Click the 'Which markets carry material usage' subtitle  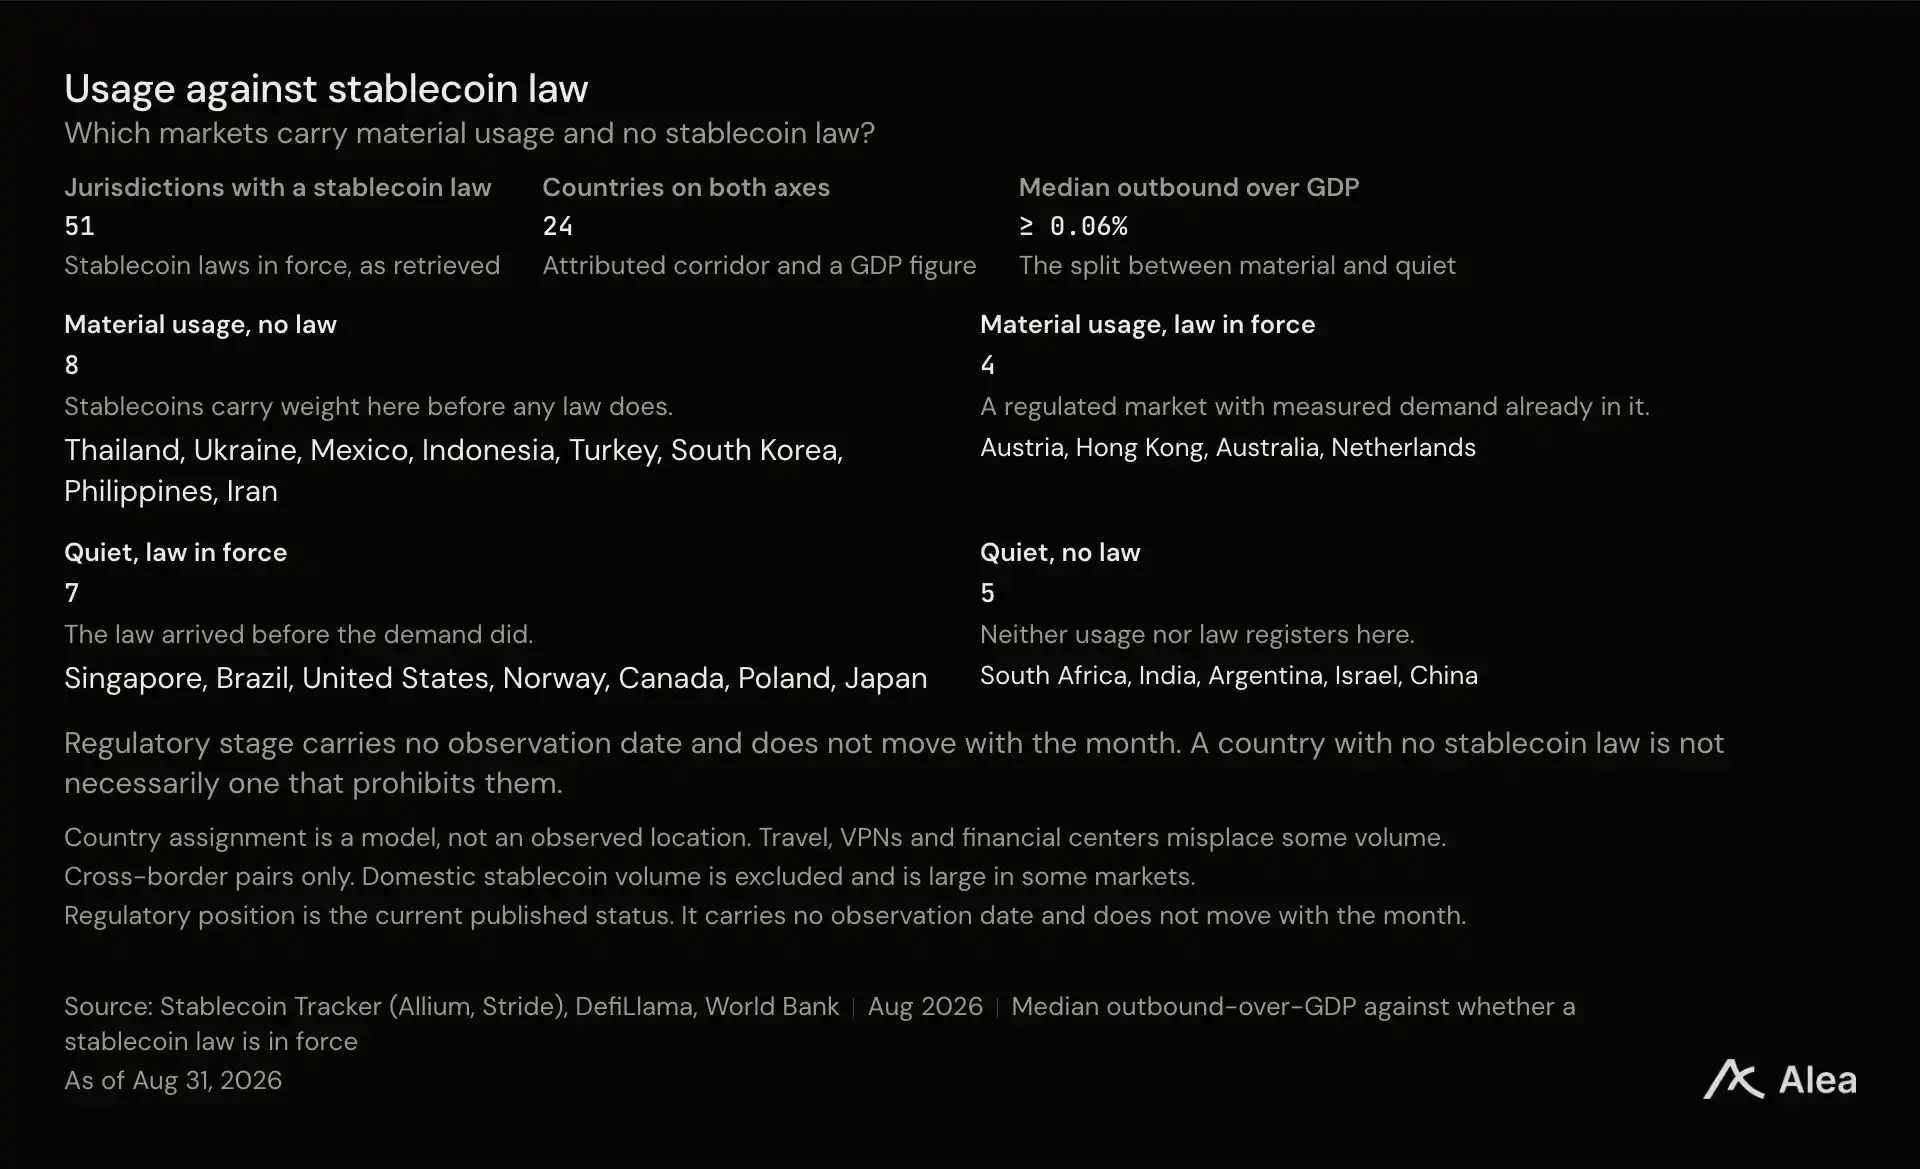(469, 133)
